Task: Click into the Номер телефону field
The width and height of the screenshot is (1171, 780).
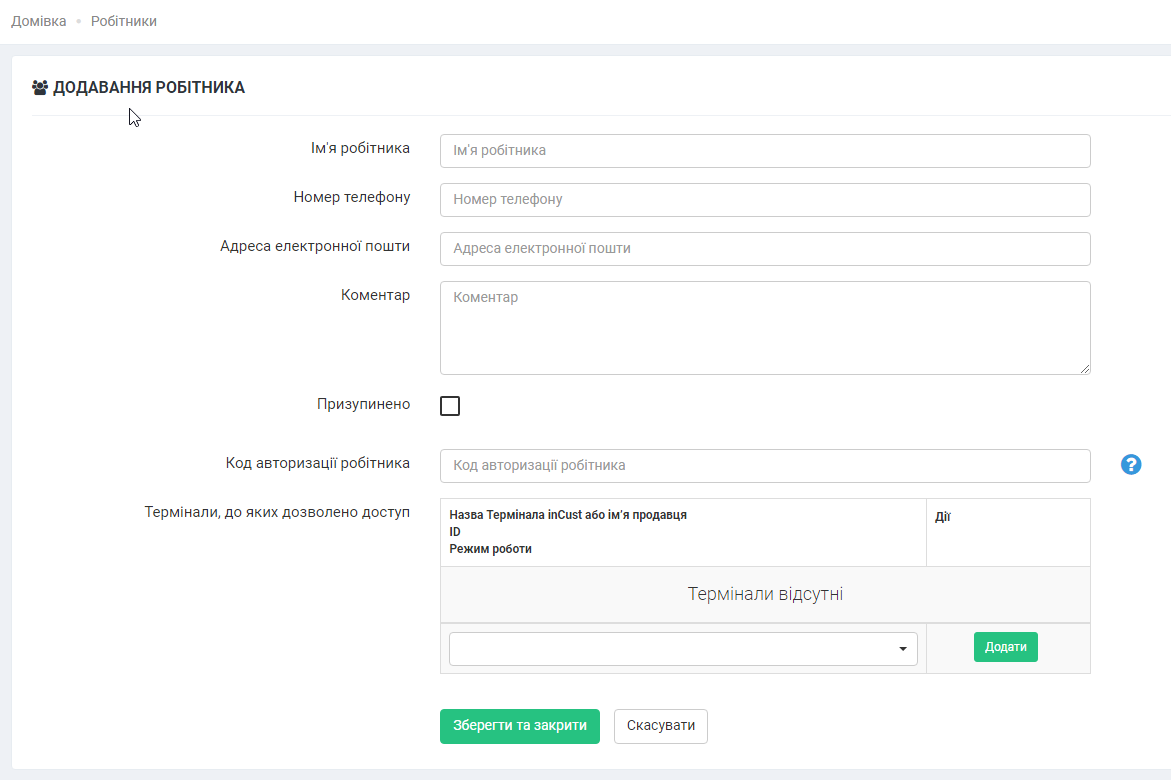Action: (x=764, y=200)
